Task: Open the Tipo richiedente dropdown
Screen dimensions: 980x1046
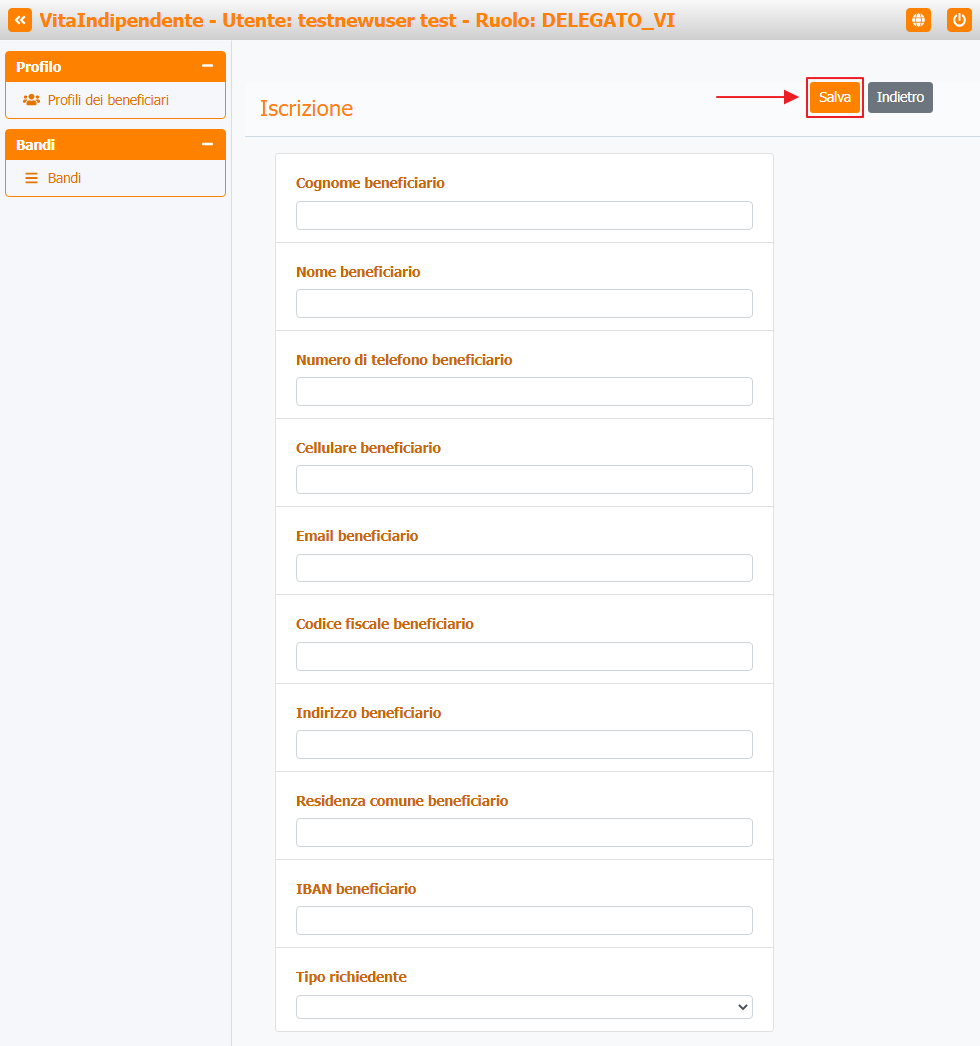Action: (524, 1007)
